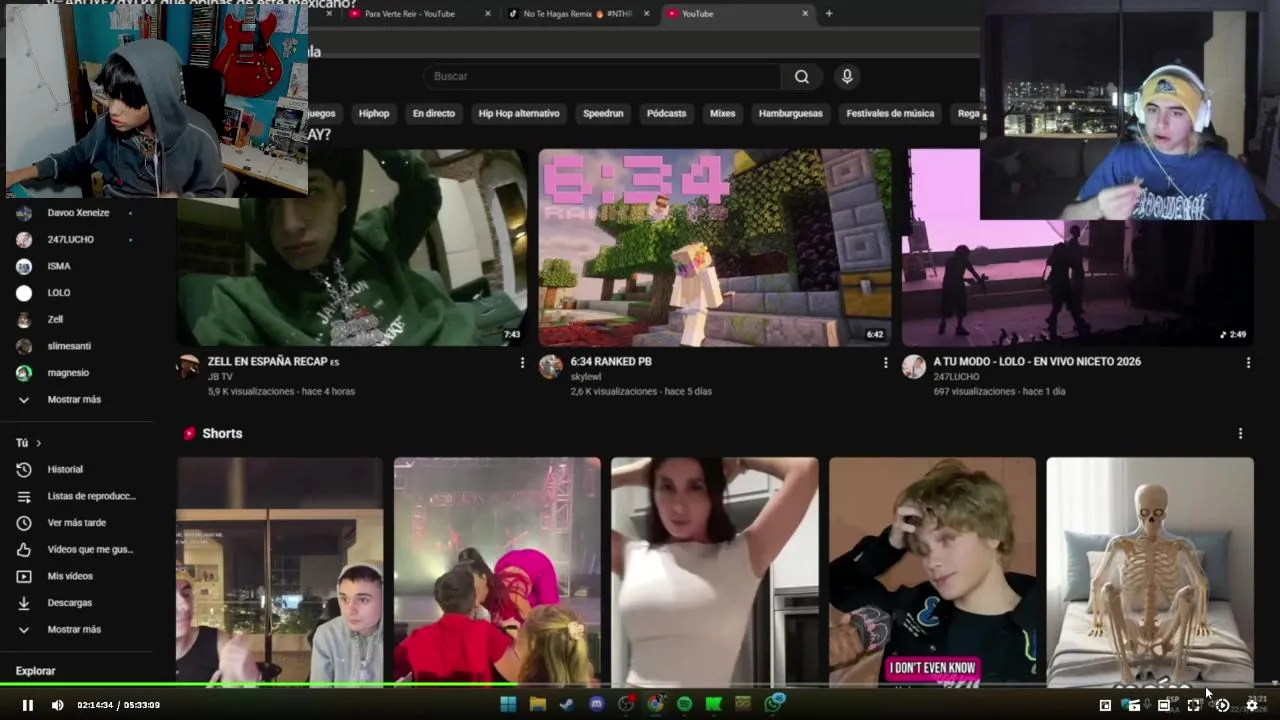Open the A TU MODO LOLO video title

(x=1037, y=362)
